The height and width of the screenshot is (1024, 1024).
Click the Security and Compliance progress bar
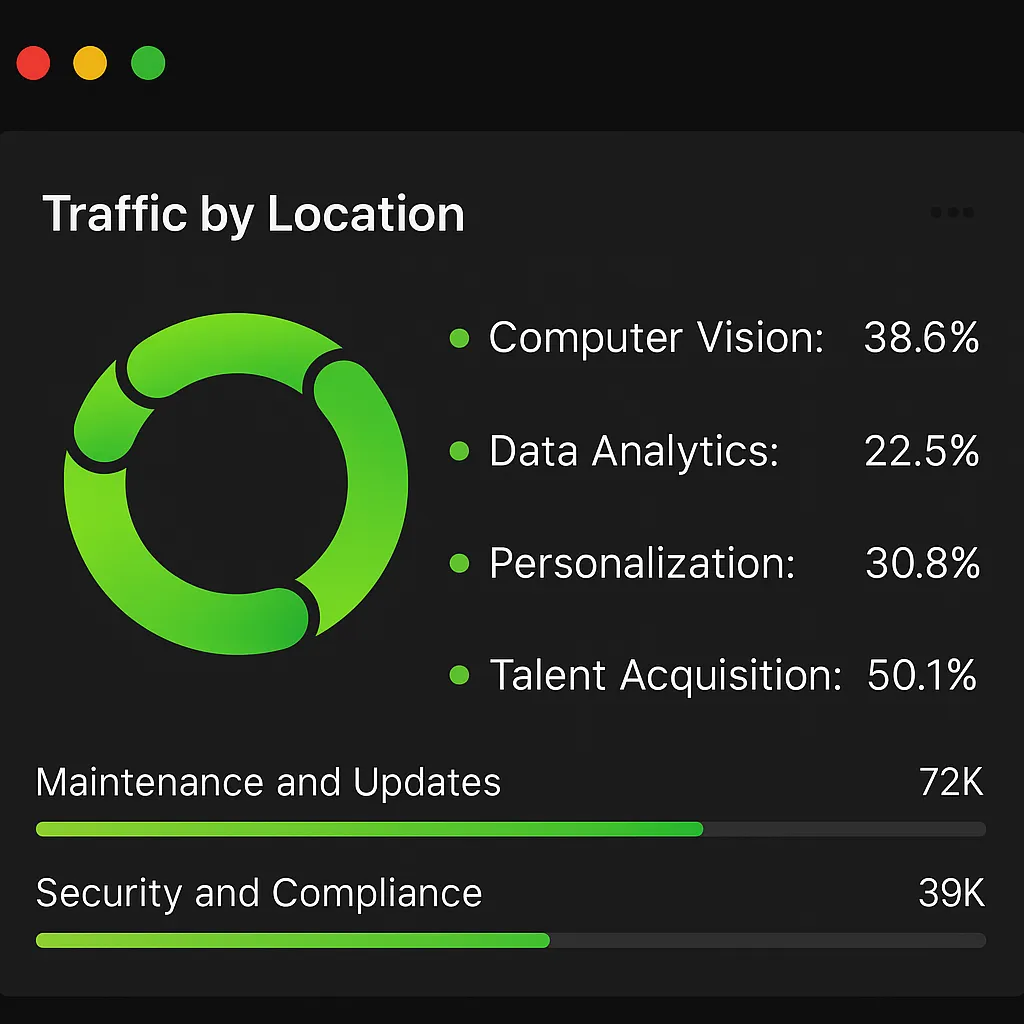511,940
